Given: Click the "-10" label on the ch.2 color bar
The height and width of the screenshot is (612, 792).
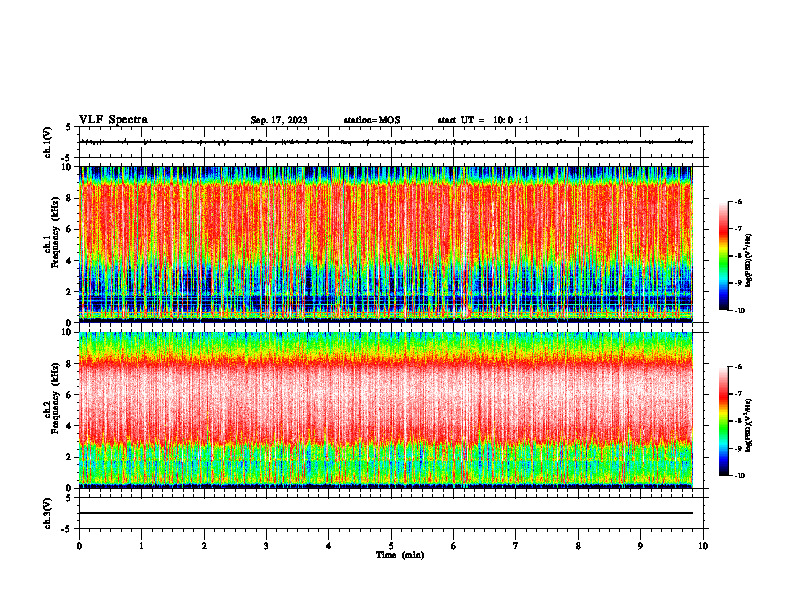Looking at the screenshot, I should coord(739,476).
